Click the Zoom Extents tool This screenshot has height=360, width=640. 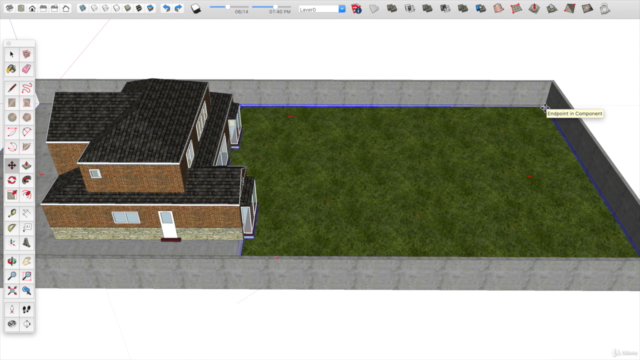12,291
